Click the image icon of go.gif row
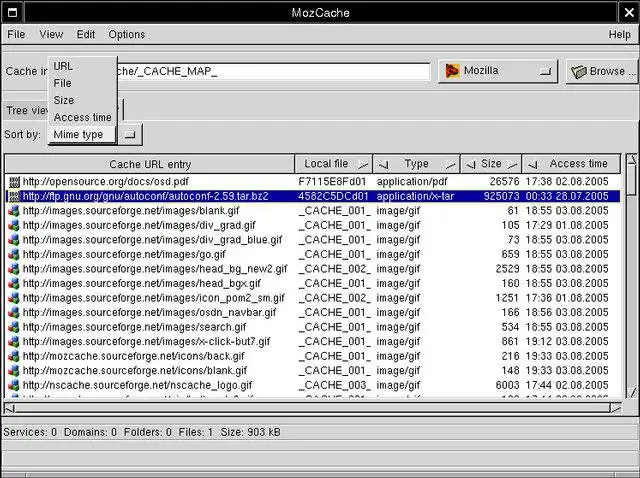Screen dimensions: 640x478 14,255
